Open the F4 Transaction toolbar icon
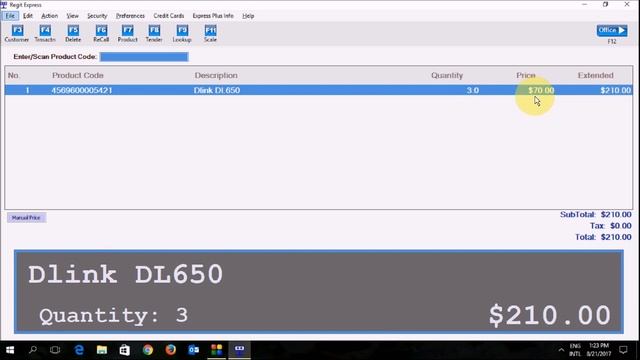Viewport: 640px width, 360px height. (x=45, y=33)
